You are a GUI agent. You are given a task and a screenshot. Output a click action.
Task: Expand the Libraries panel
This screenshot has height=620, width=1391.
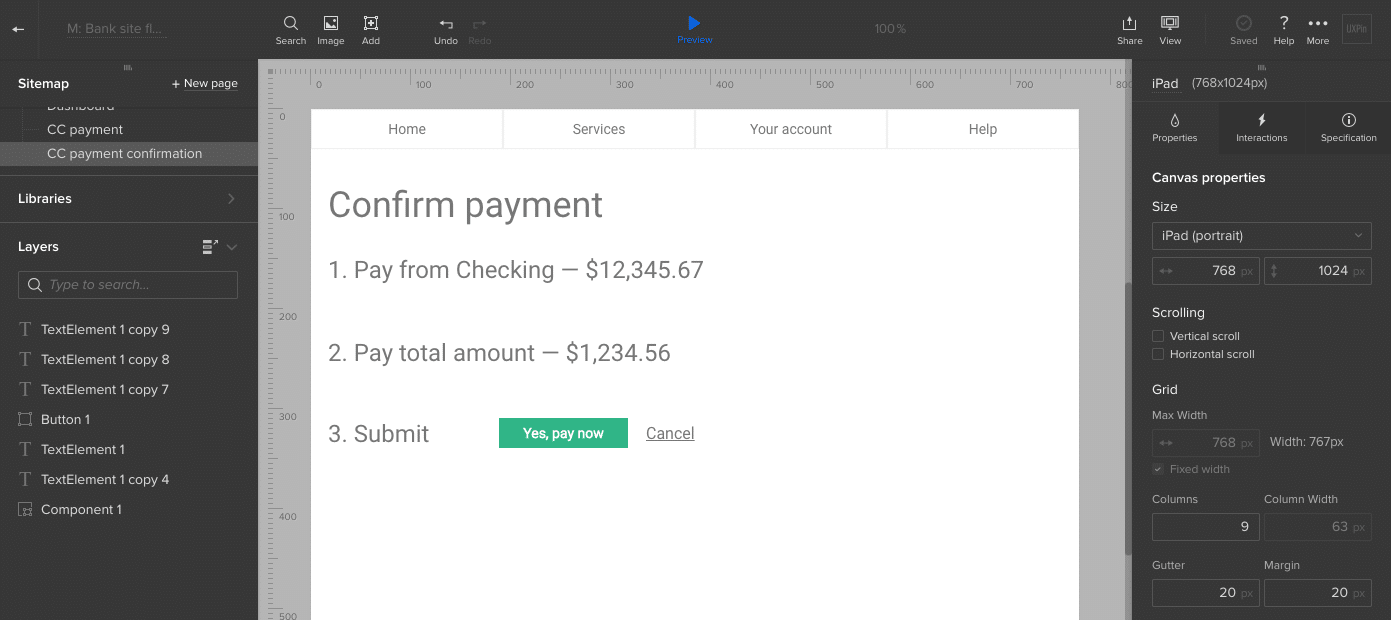coord(231,199)
